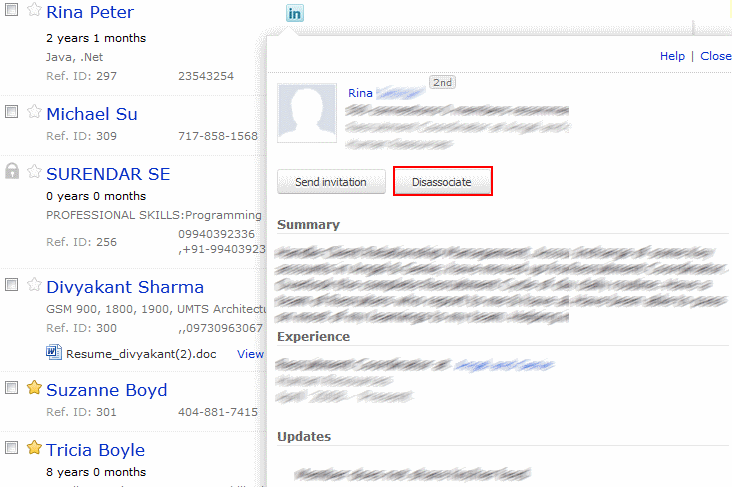Click Java, .Net skills text
Viewport: 732px width, 487px height.
74,57
